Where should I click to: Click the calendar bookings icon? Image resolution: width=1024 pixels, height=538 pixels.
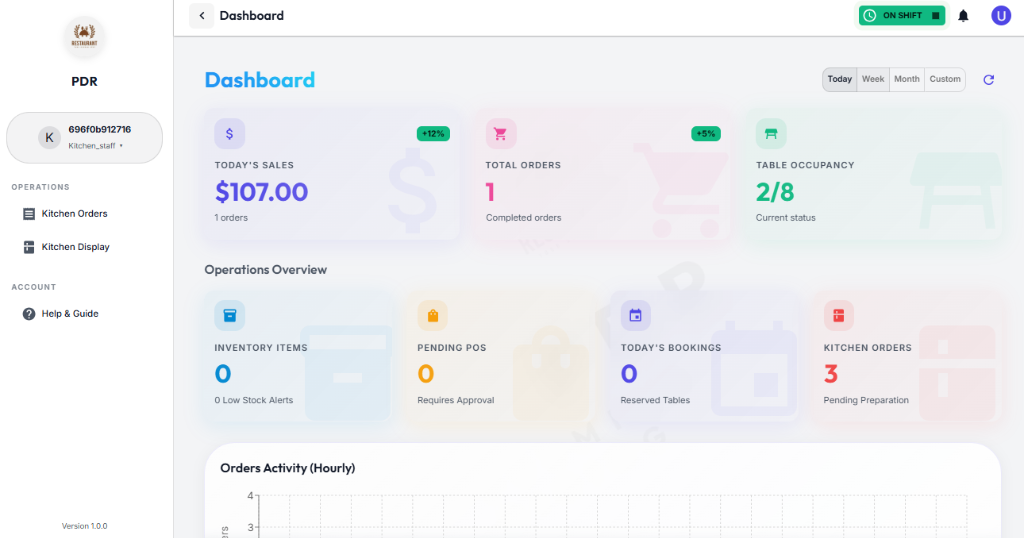tap(635, 316)
